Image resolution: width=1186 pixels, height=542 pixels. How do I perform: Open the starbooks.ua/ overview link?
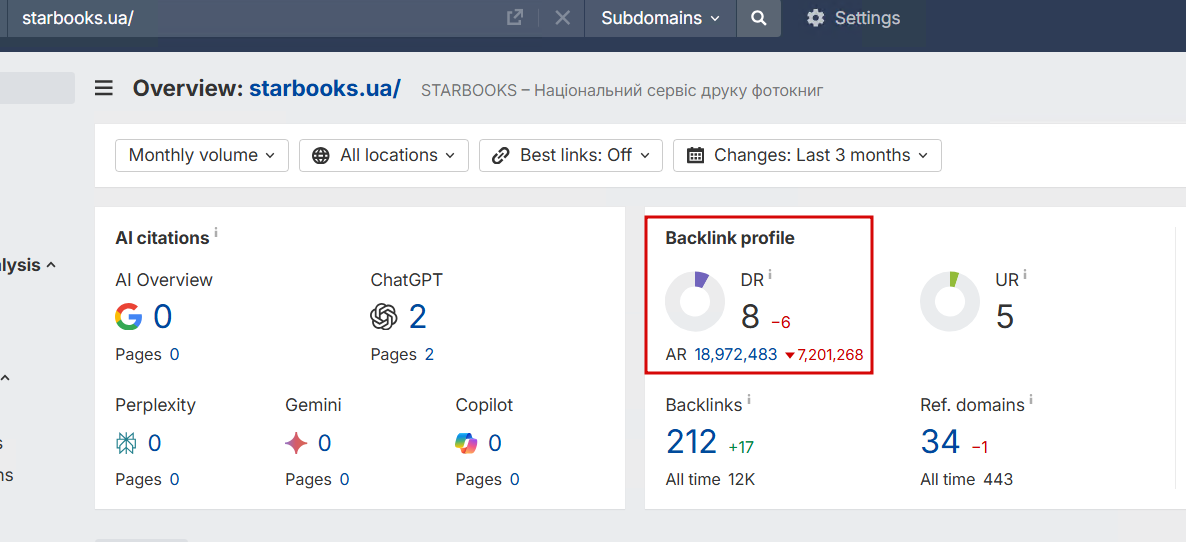[x=325, y=88]
